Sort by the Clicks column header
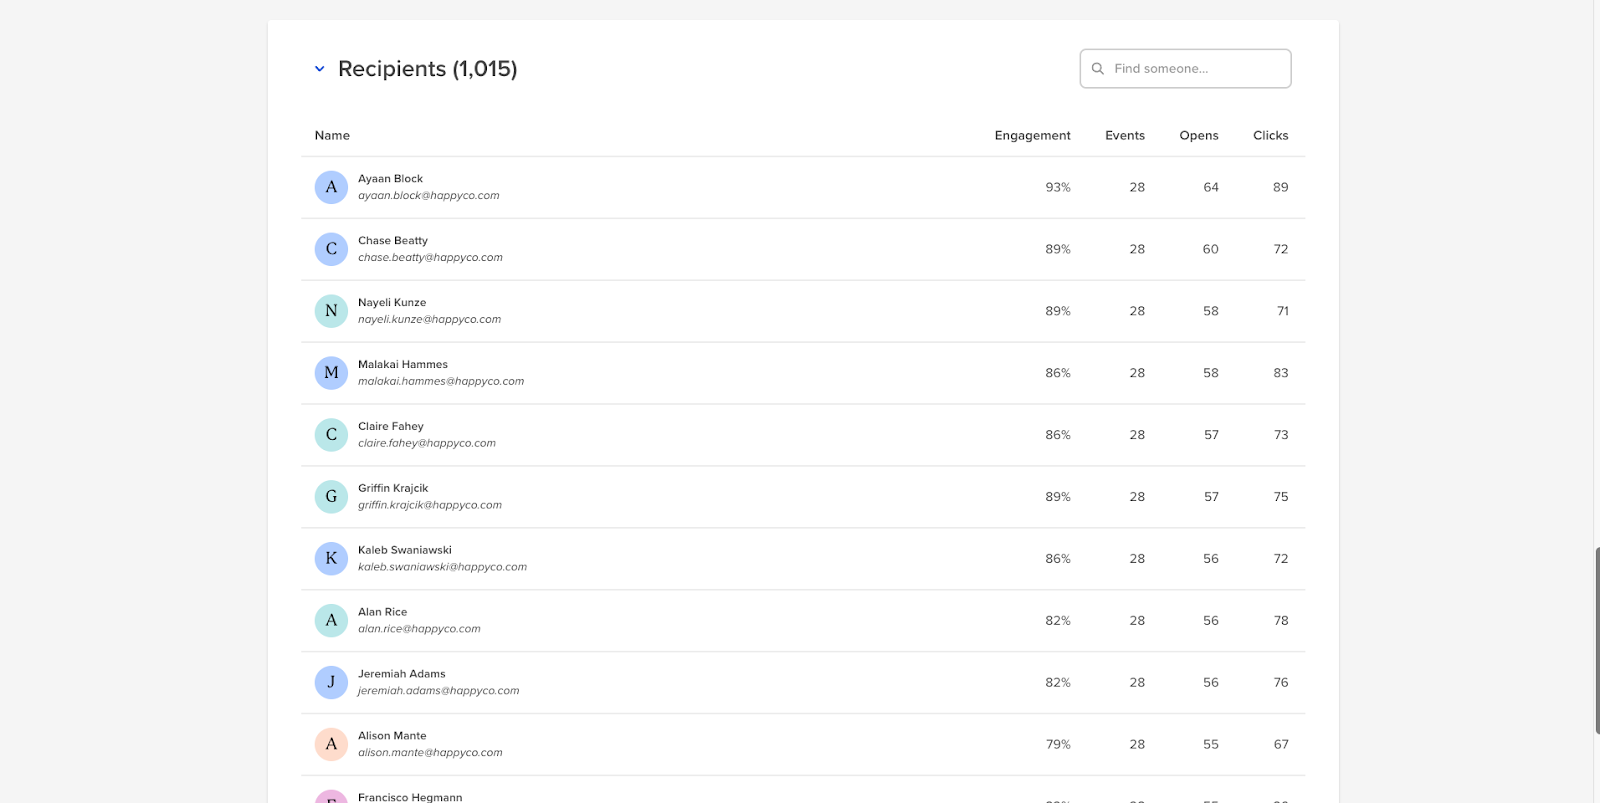The image size is (1600, 803). pyautogui.click(x=1270, y=136)
